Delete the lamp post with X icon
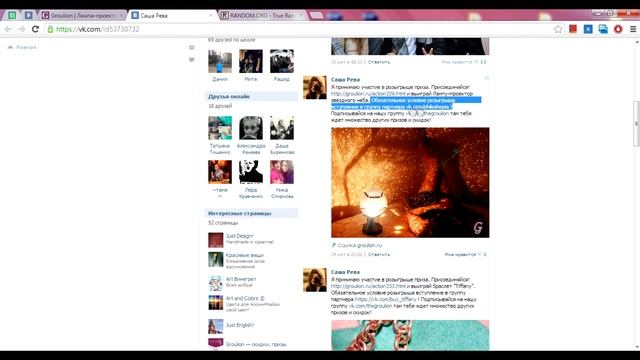 (x=486, y=78)
